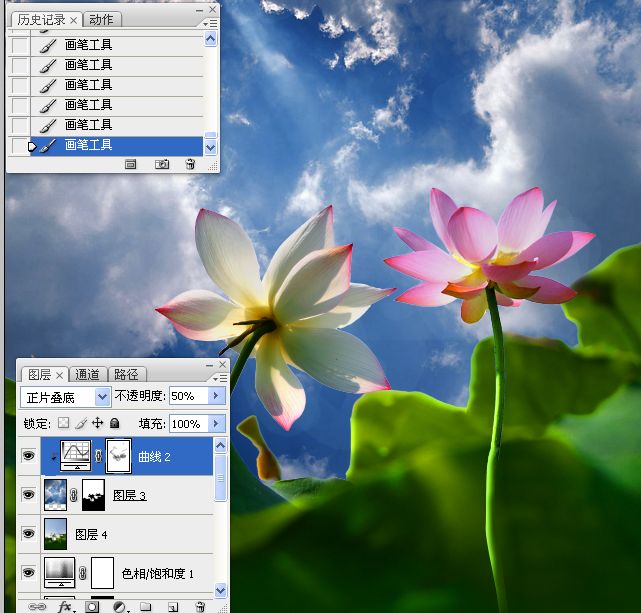Add a layer mask button
Screen dimensions: 641x613
92,607
